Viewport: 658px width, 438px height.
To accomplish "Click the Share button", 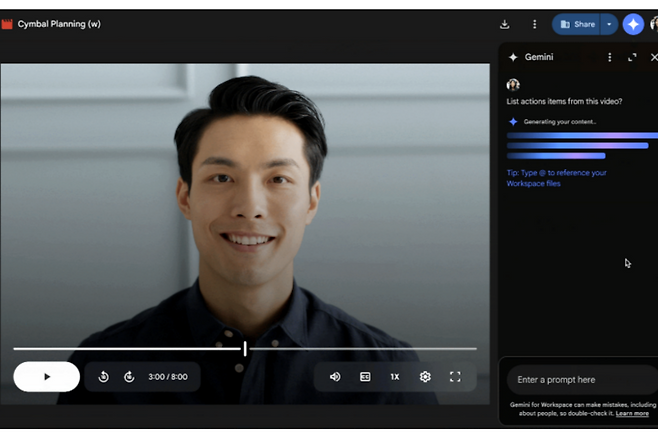I will (577, 24).
